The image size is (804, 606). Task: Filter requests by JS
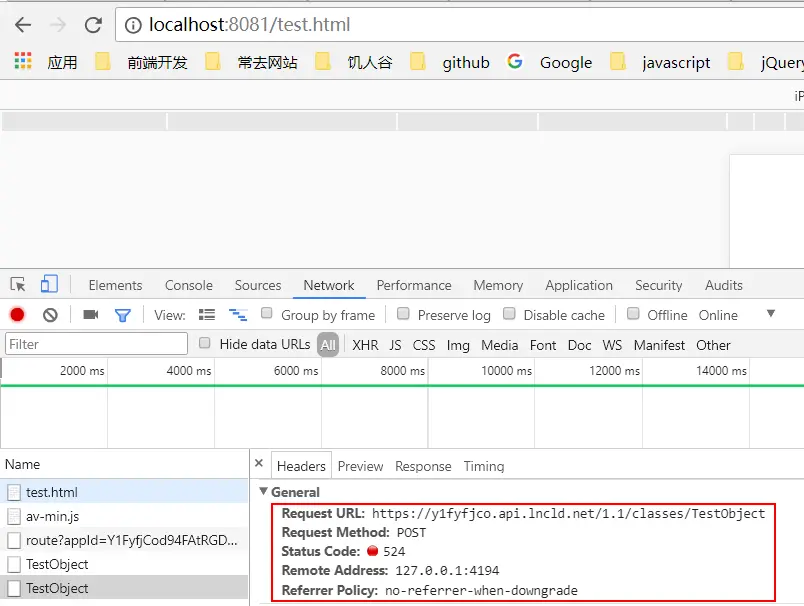click(x=395, y=345)
